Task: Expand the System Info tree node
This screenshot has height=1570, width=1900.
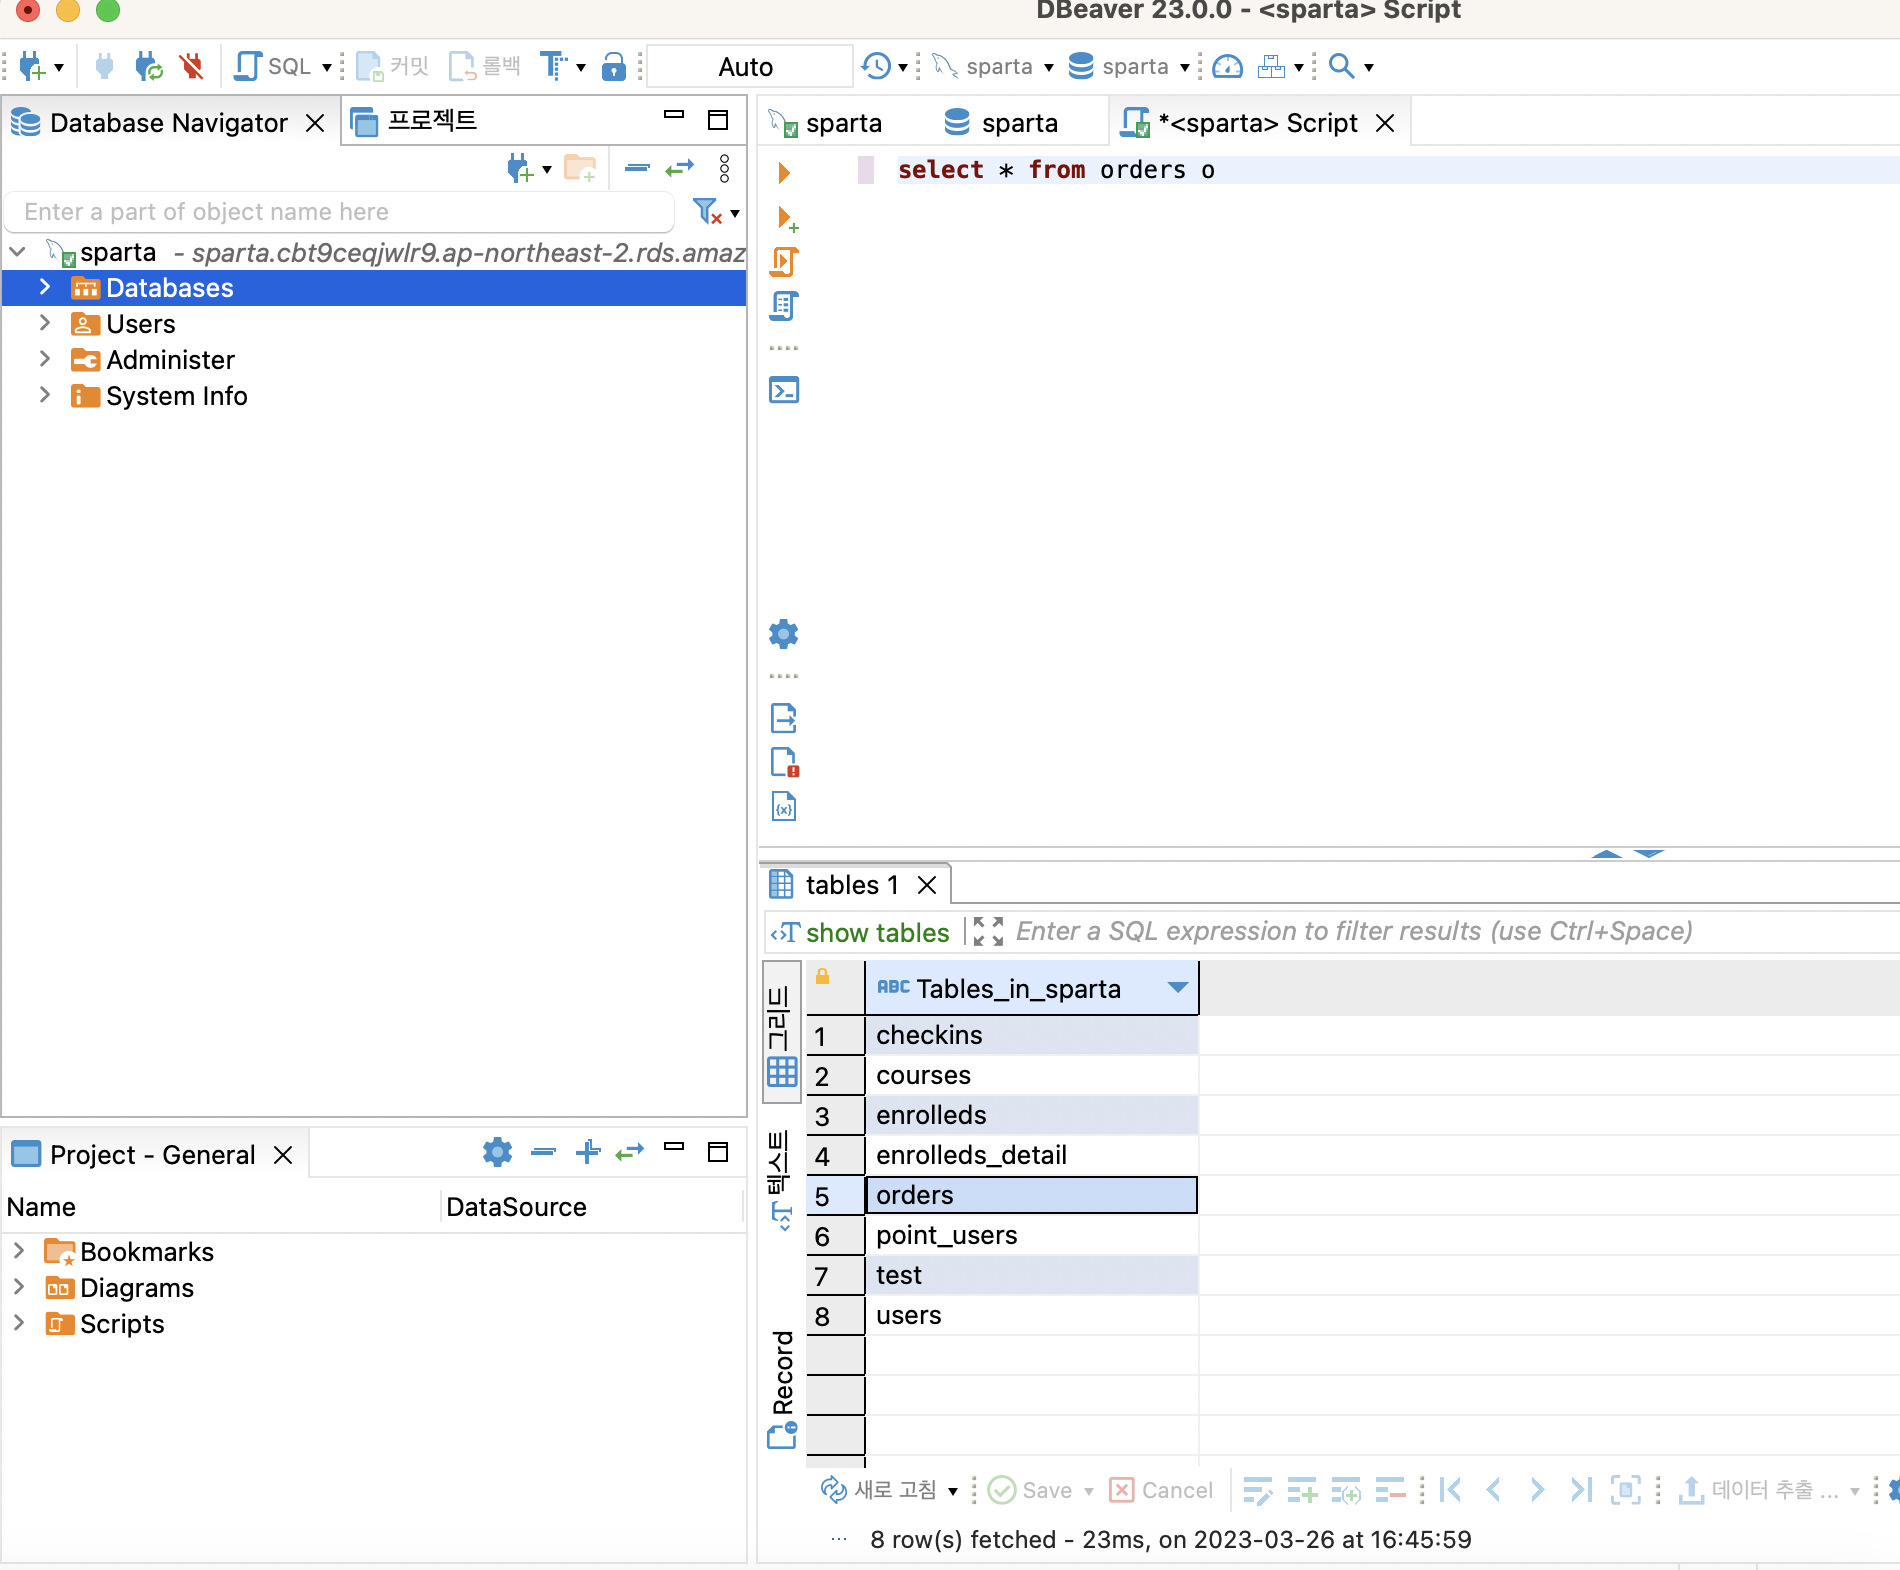Action: tap(45, 395)
